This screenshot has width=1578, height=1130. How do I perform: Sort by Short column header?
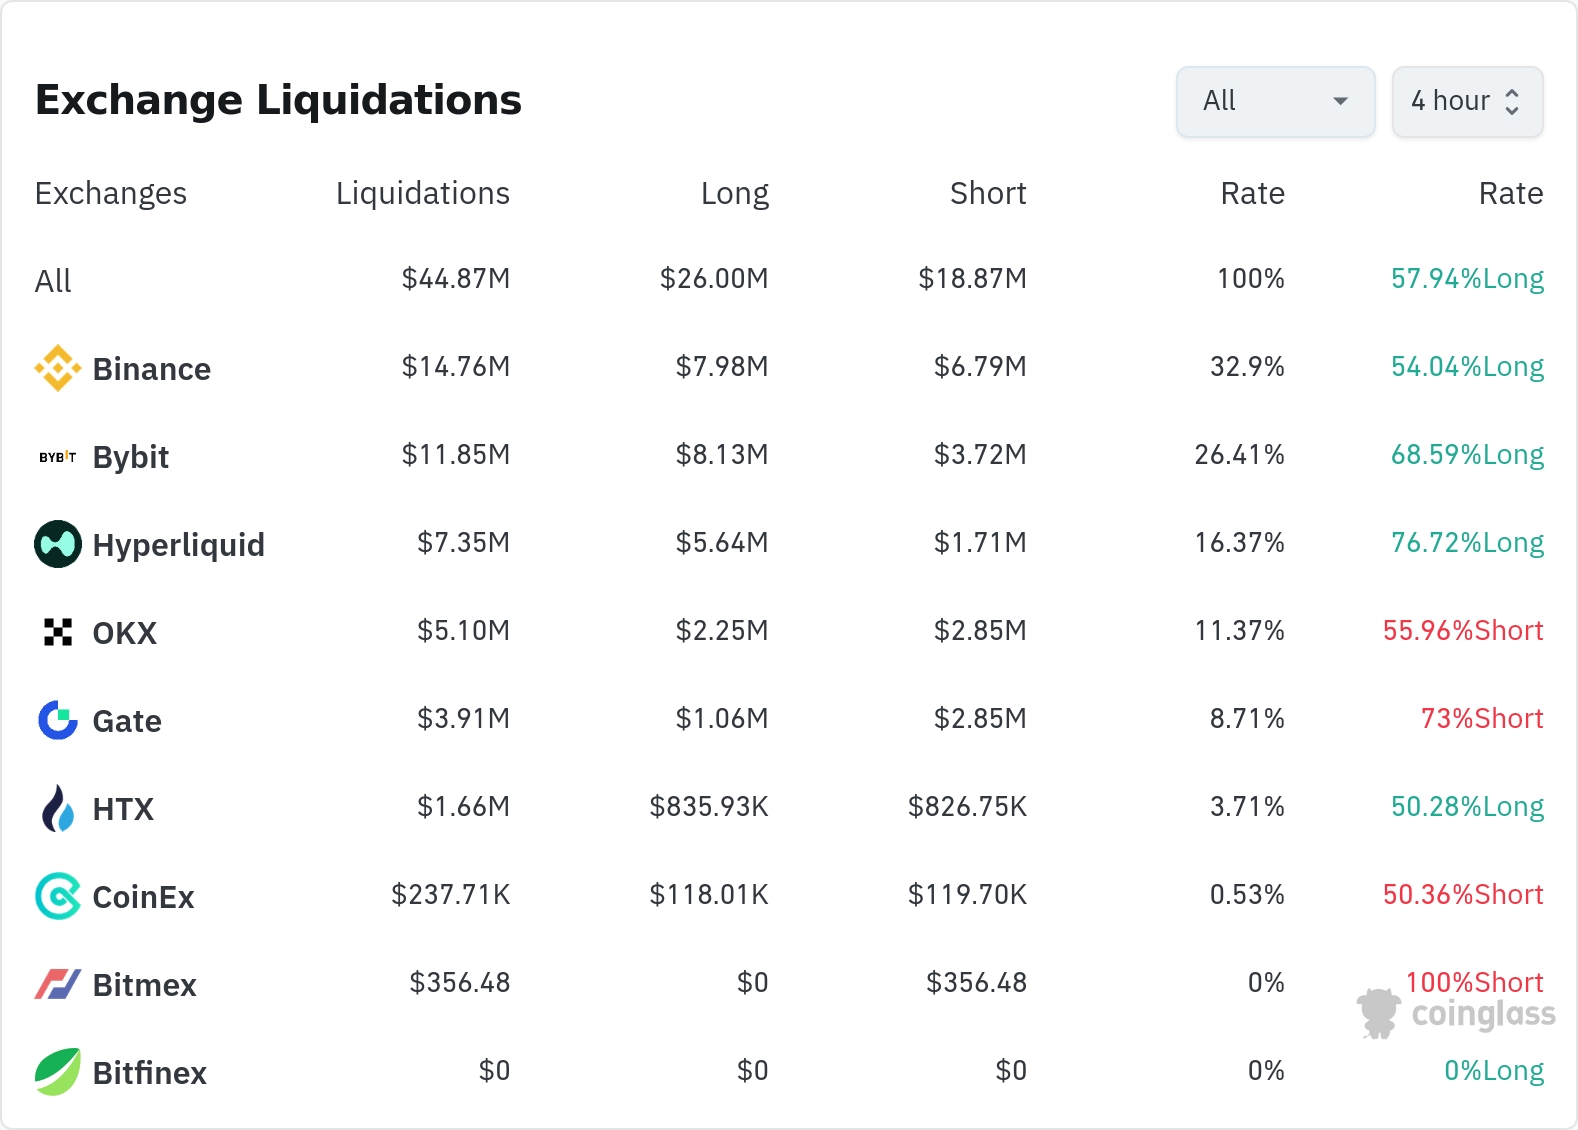tap(987, 193)
